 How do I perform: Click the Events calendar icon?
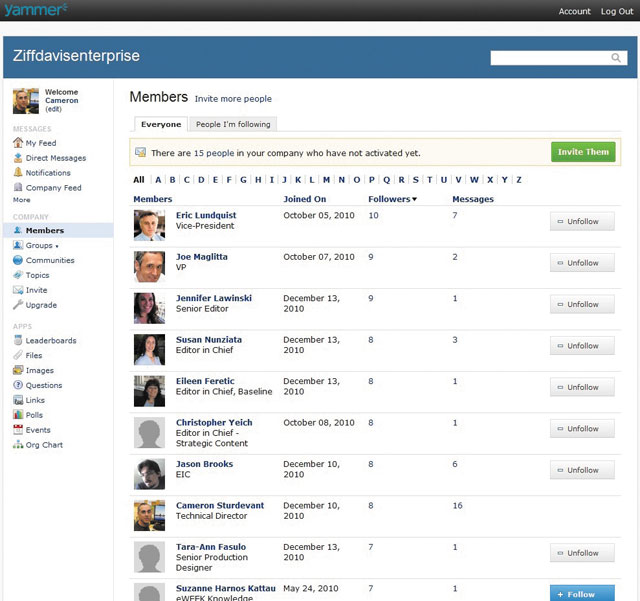pyautogui.click(x=18, y=430)
